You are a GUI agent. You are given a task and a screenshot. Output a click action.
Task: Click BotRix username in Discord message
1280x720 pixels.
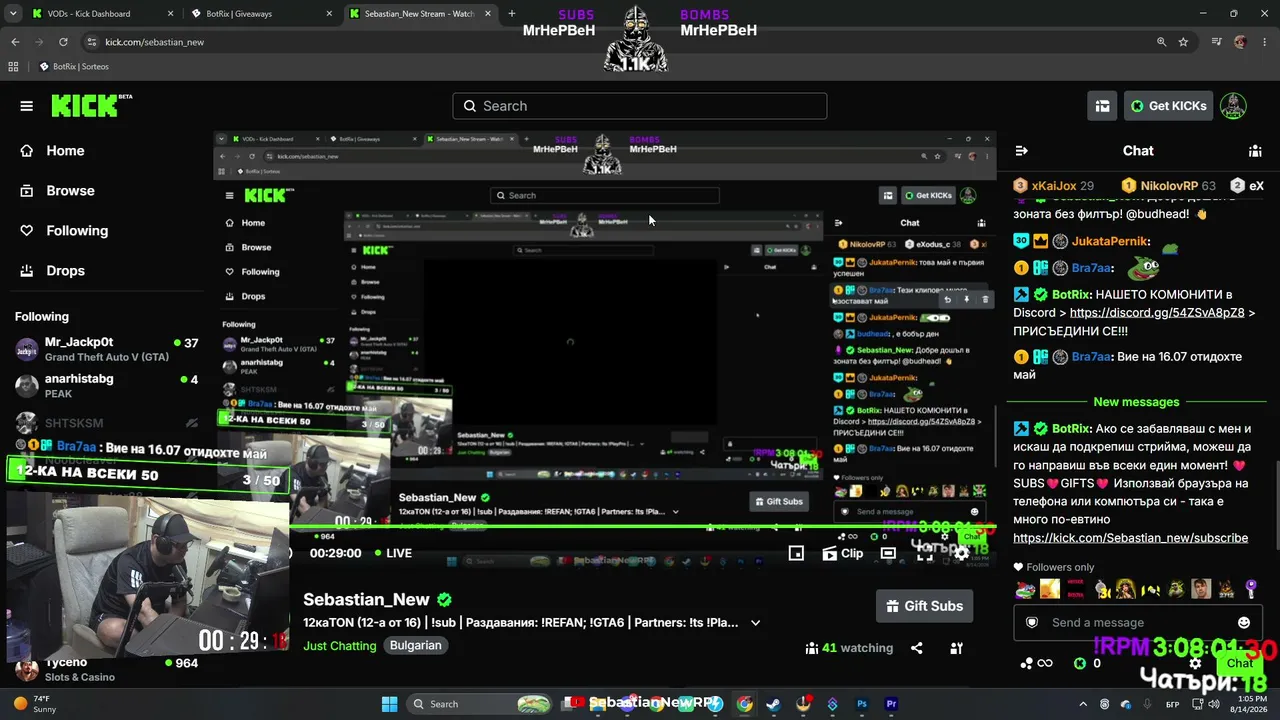click(x=1071, y=294)
